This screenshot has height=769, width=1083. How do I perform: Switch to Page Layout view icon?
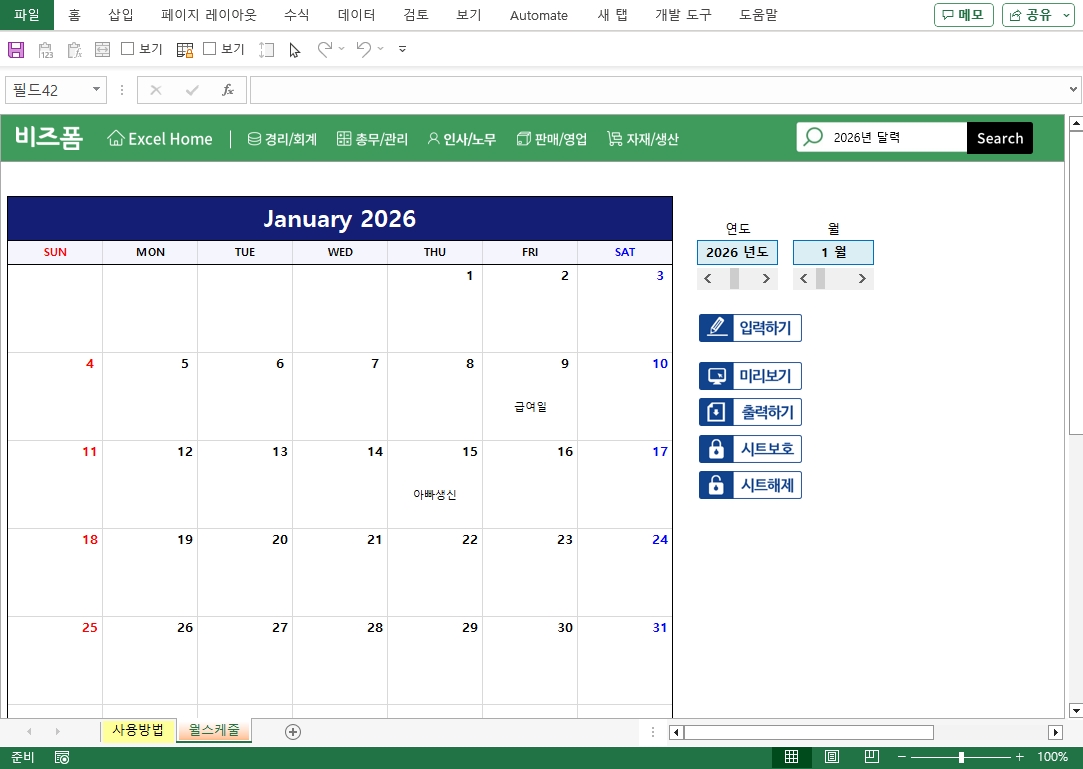click(x=832, y=757)
